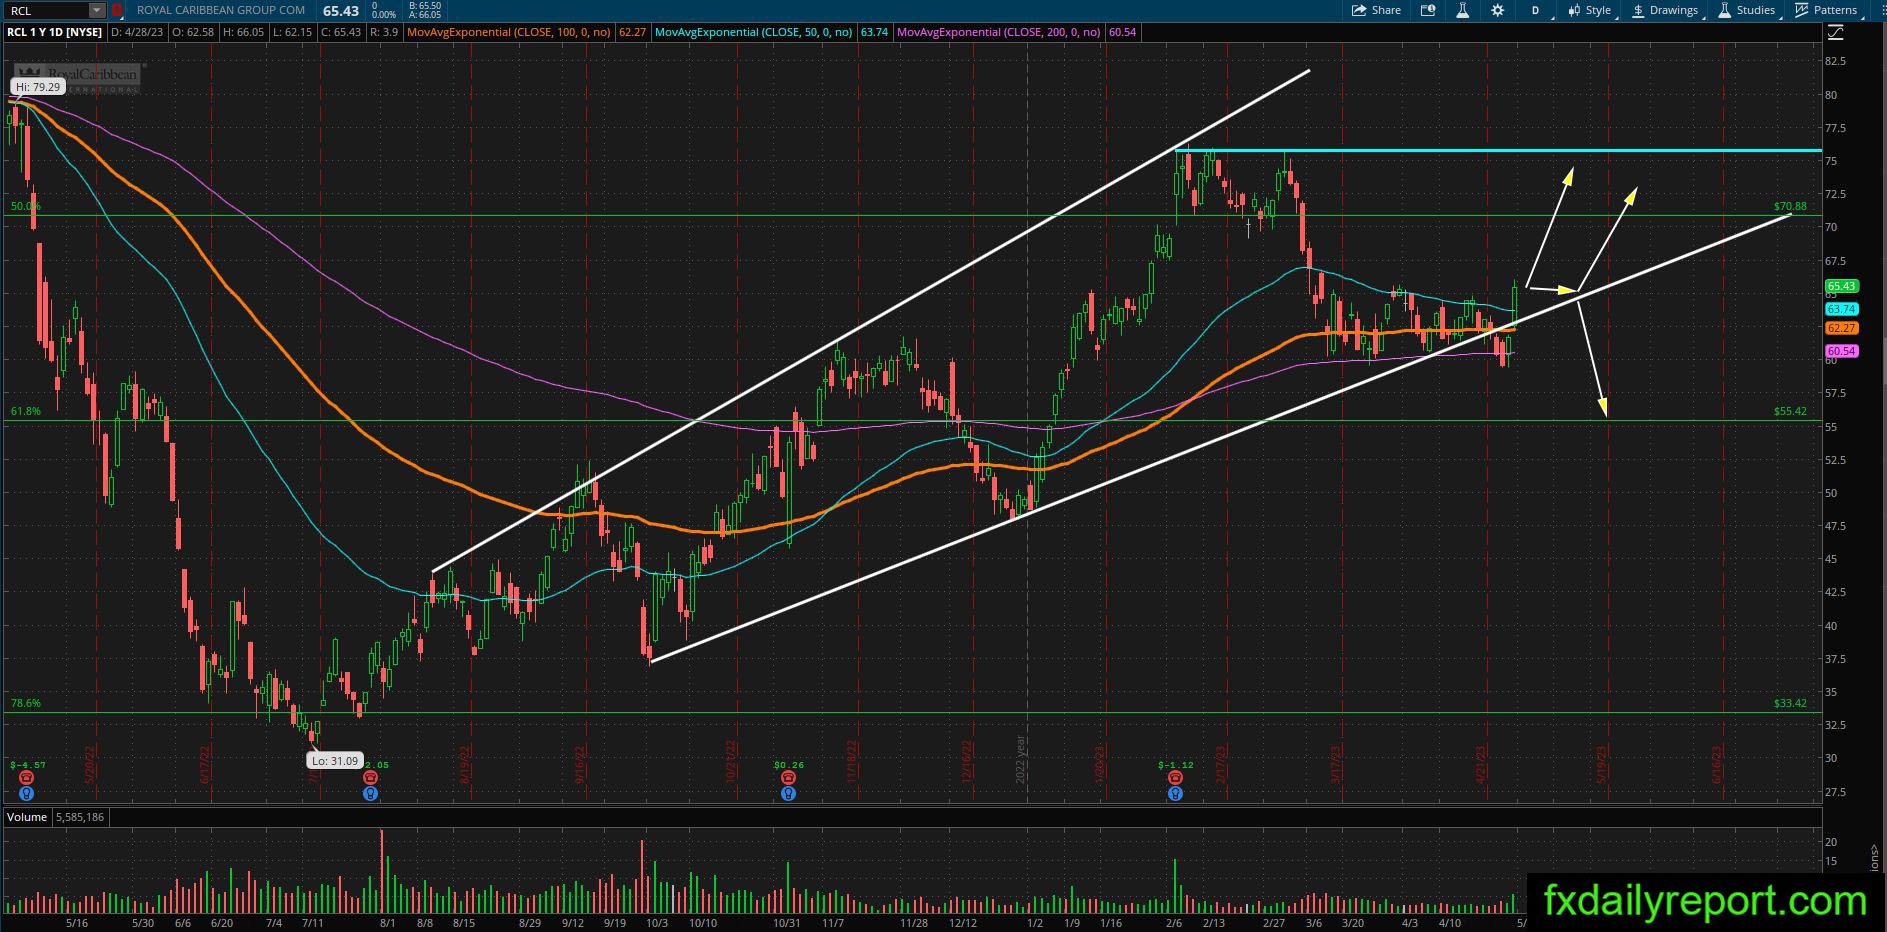Click the magenta 60.54 value in study header
The height and width of the screenshot is (932, 1887).
[x=1122, y=32]
